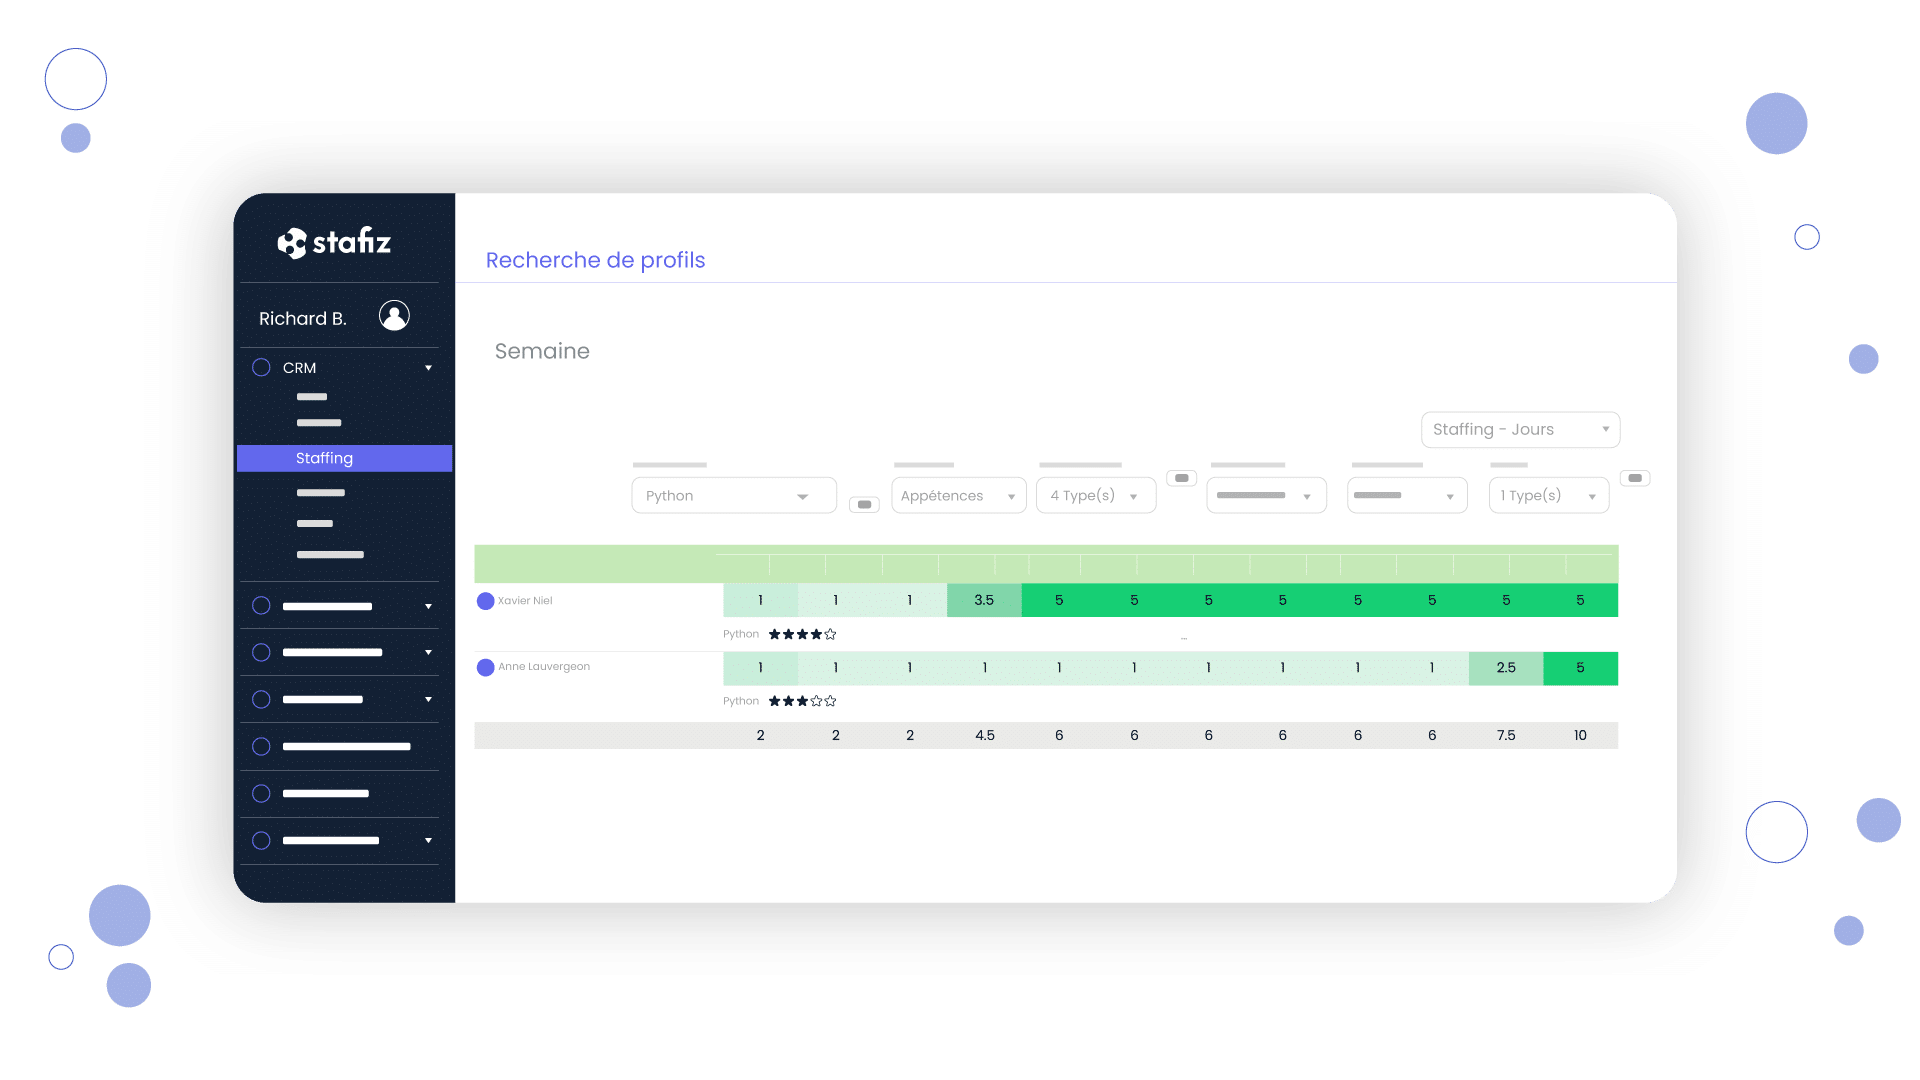Click Anne Lauvergeon's profile avatar icon
Image resolution: width=1920 pixels, height=1080 pixels.
coord(491,666)
